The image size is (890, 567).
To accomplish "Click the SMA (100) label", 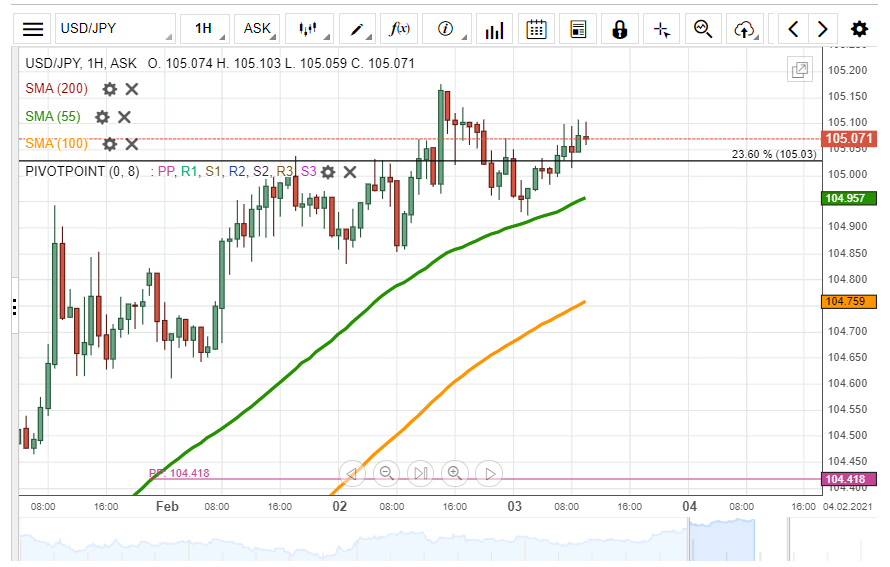I will click(57, 144).
